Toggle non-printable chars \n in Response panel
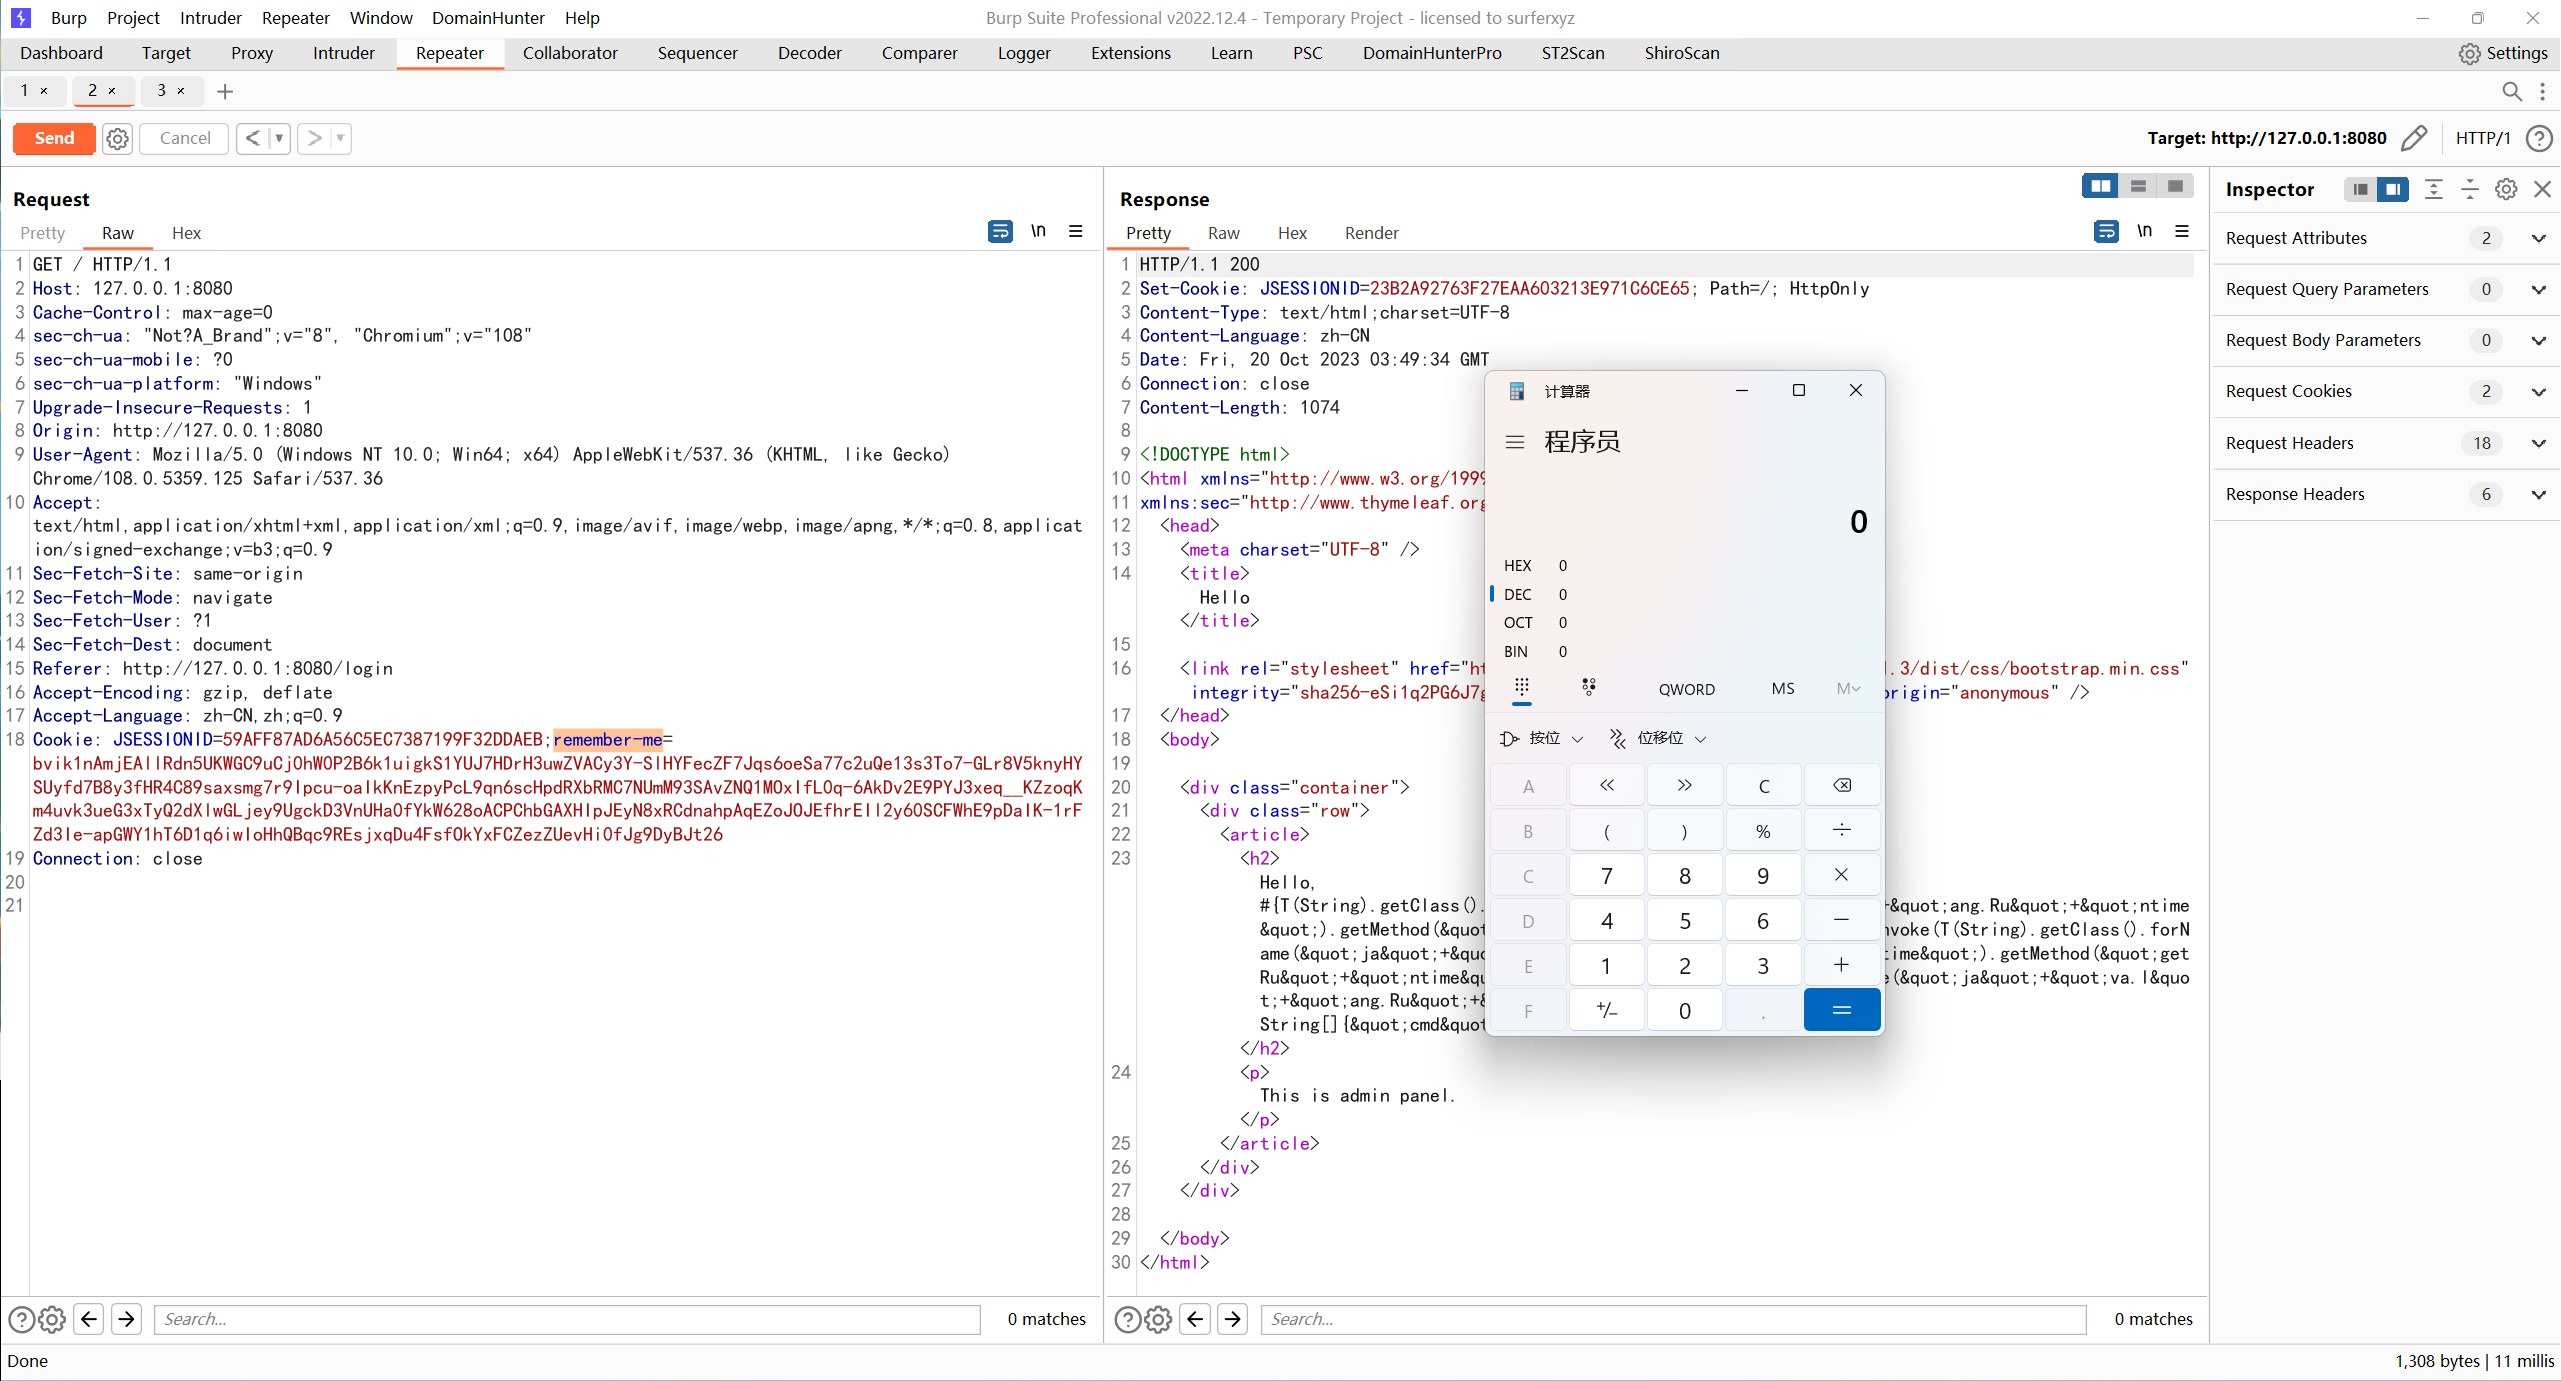Image resolution: width=2561 pixels, height=1381 pixels. (x=2144, y=232)
